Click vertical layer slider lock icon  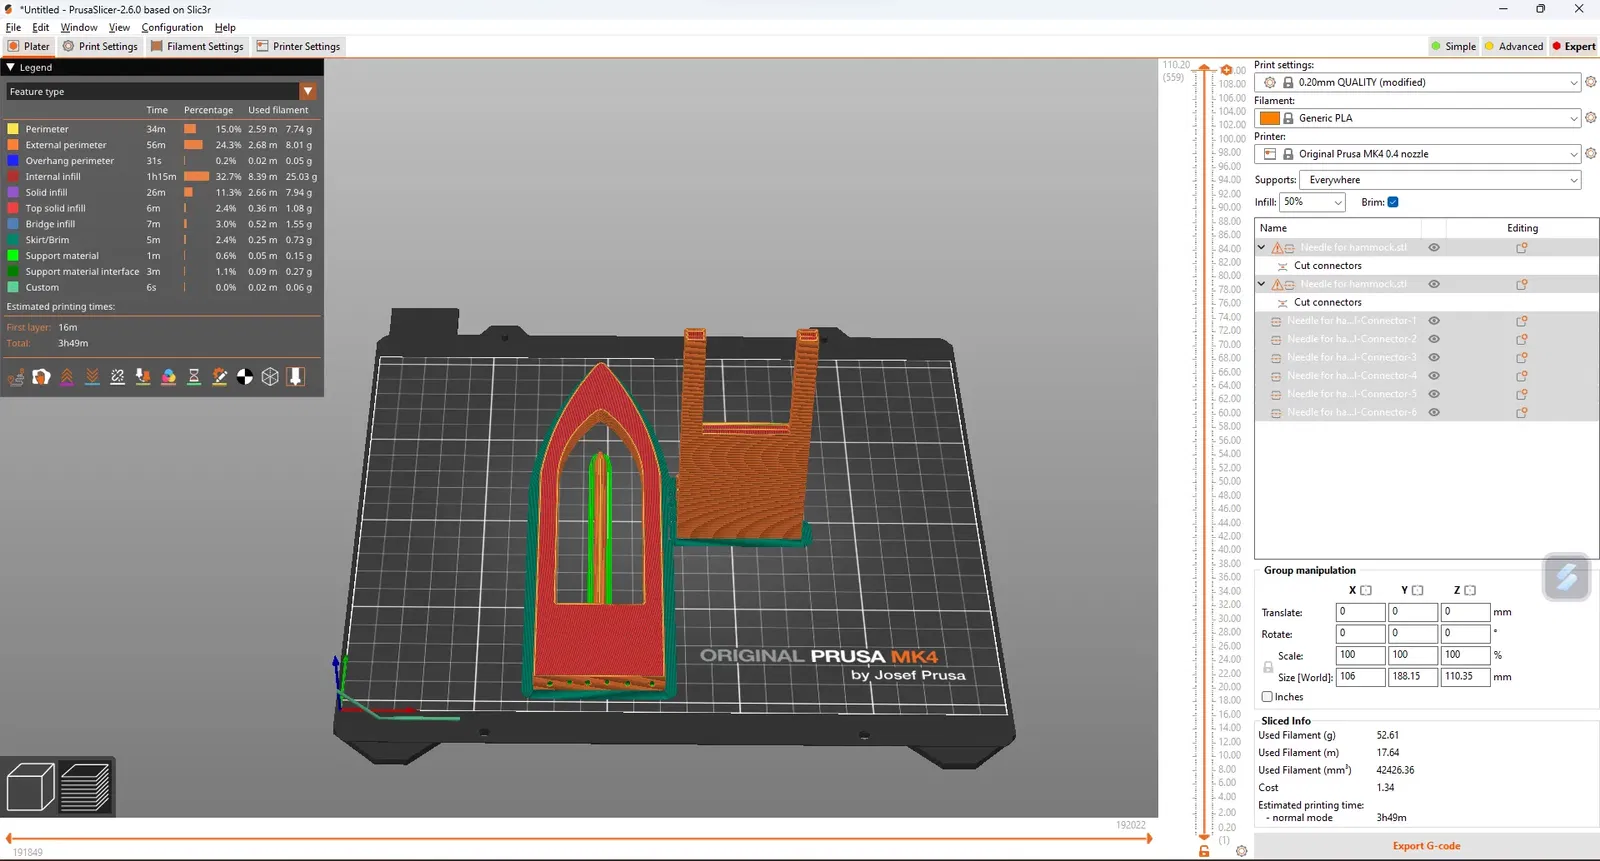point(1204,851)
